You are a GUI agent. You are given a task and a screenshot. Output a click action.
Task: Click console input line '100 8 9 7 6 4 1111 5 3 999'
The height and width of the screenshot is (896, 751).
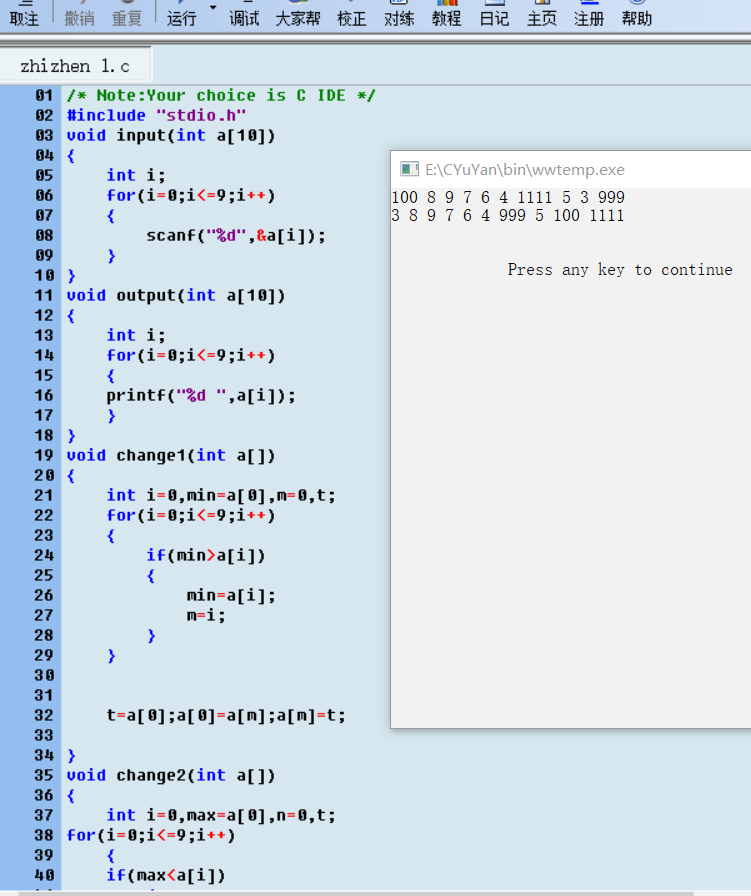(508, 197)
